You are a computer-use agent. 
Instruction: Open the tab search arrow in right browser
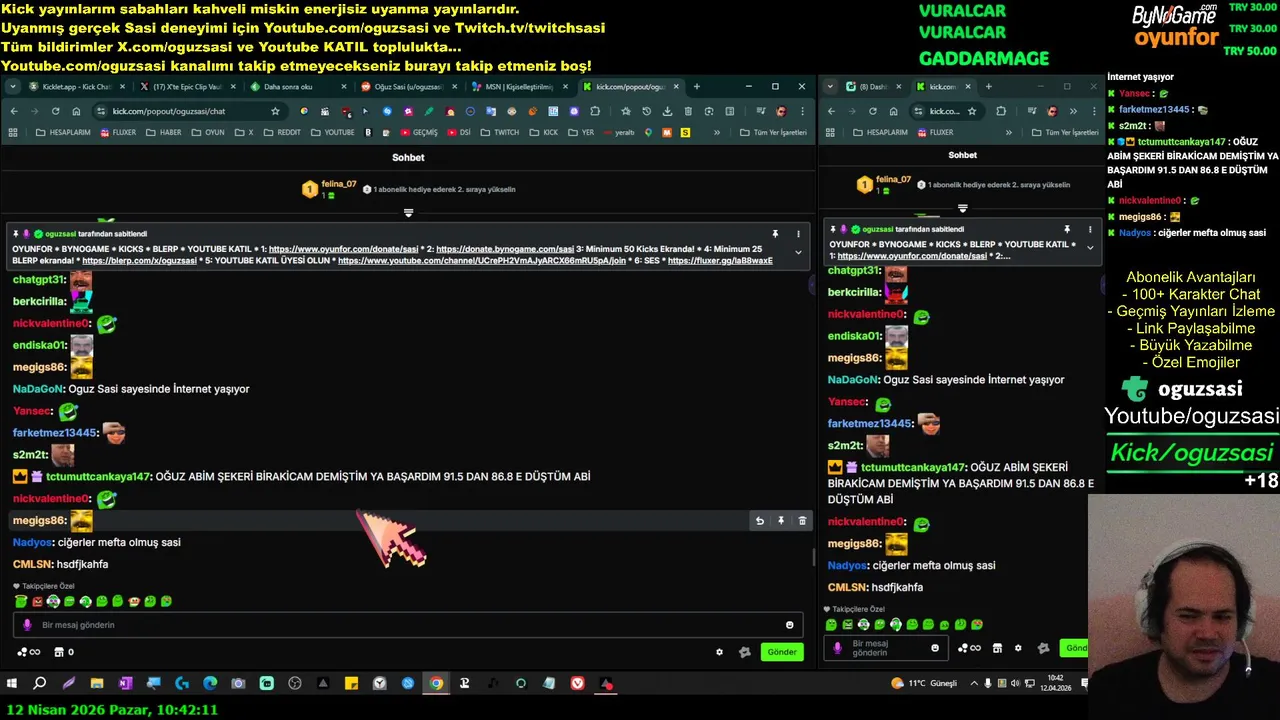click(831, 87)
